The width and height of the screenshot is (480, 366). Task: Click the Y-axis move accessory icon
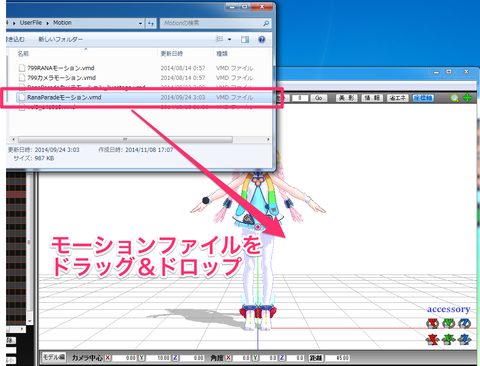coord(448,339)
